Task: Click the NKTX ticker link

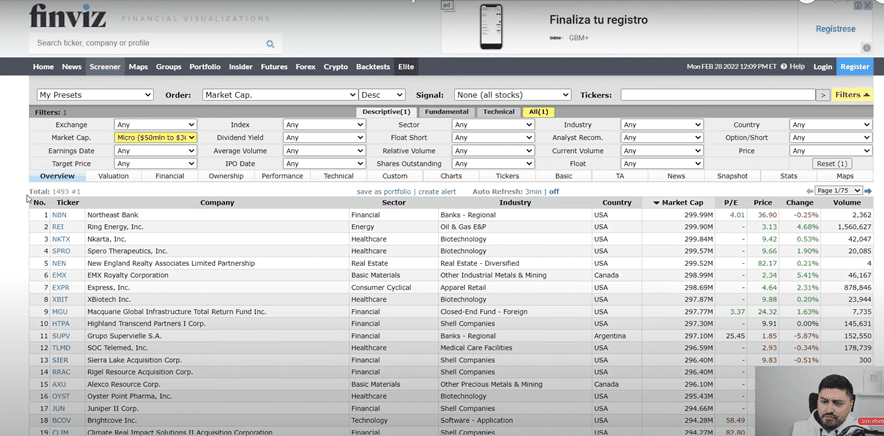Action: (61, 239)
